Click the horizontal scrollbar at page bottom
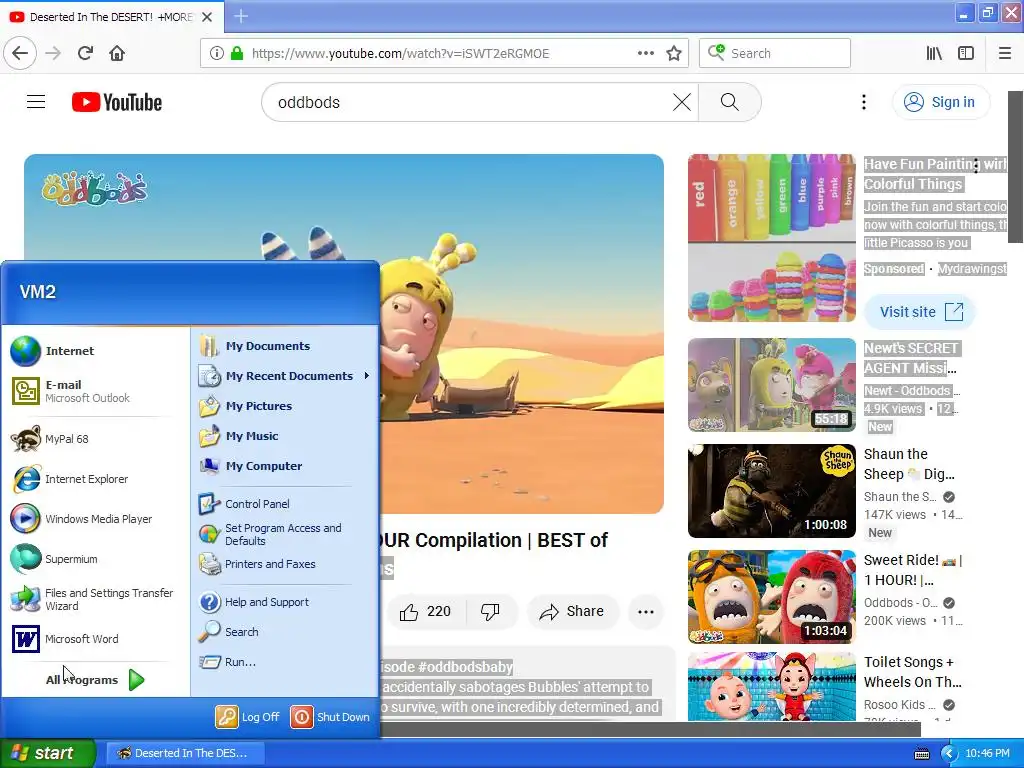The image size is (1024, 768). pos(650,729)
